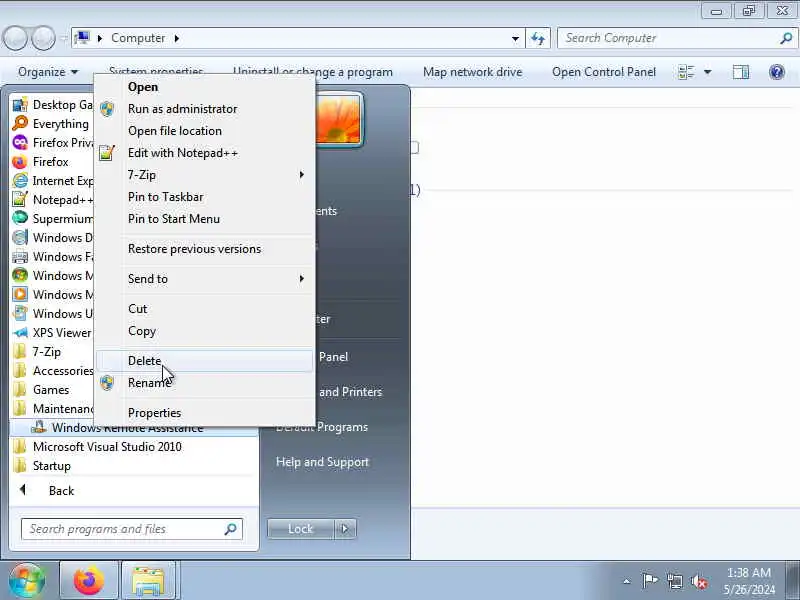This screenshot has height=600, width=800.
Task: Open the address bar history dropdown
Action: (515, 38)
